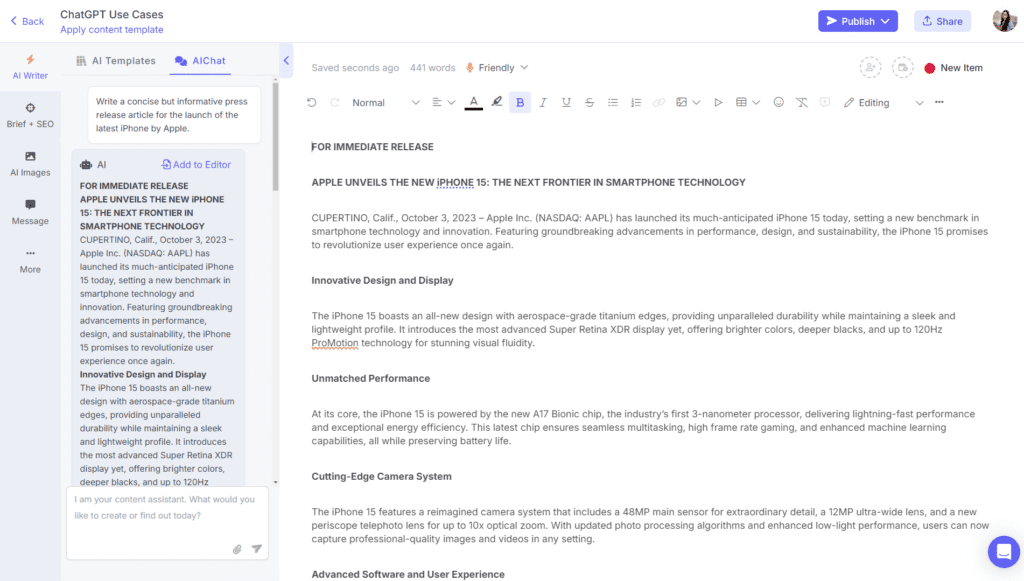Open the AI Writer sidebar panel
Screen dimensions: 1024x581
(x=30, y=67)
